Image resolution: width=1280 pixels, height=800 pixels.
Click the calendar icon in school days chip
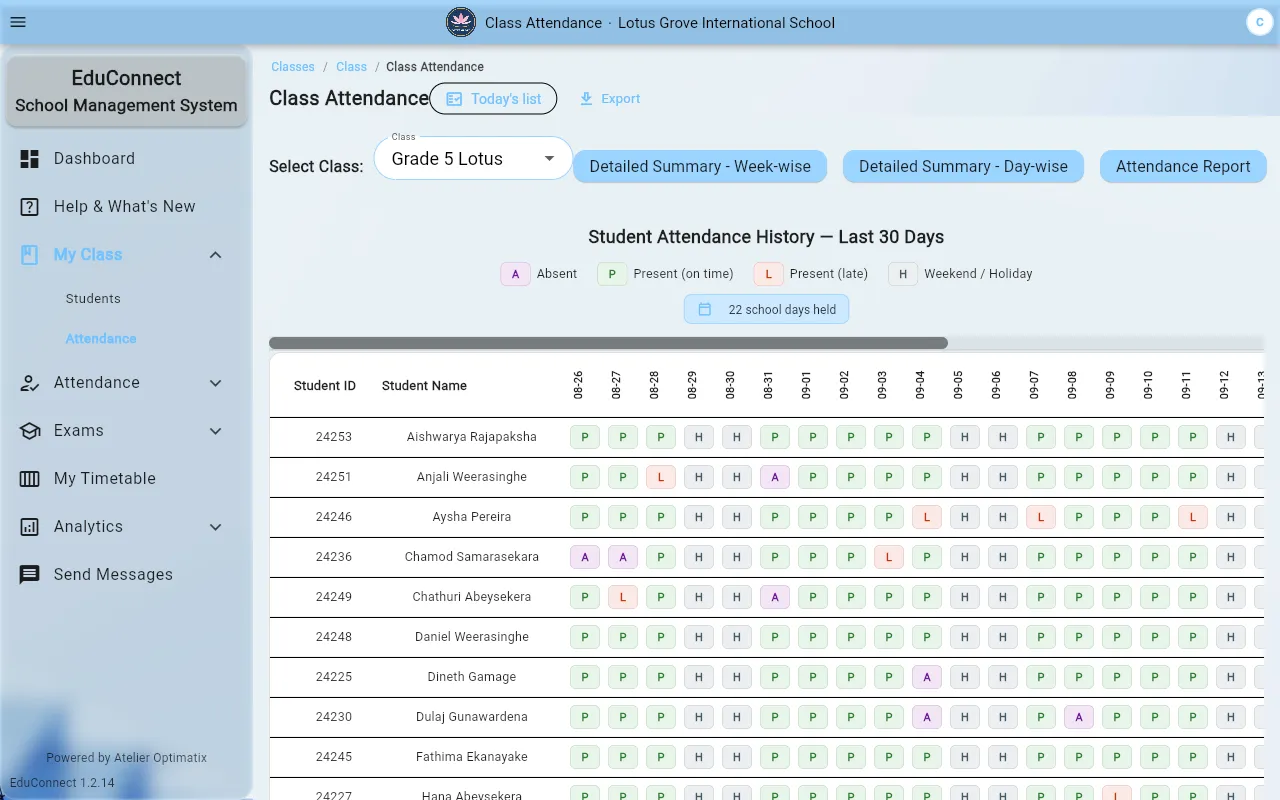(x=704, y=309)
